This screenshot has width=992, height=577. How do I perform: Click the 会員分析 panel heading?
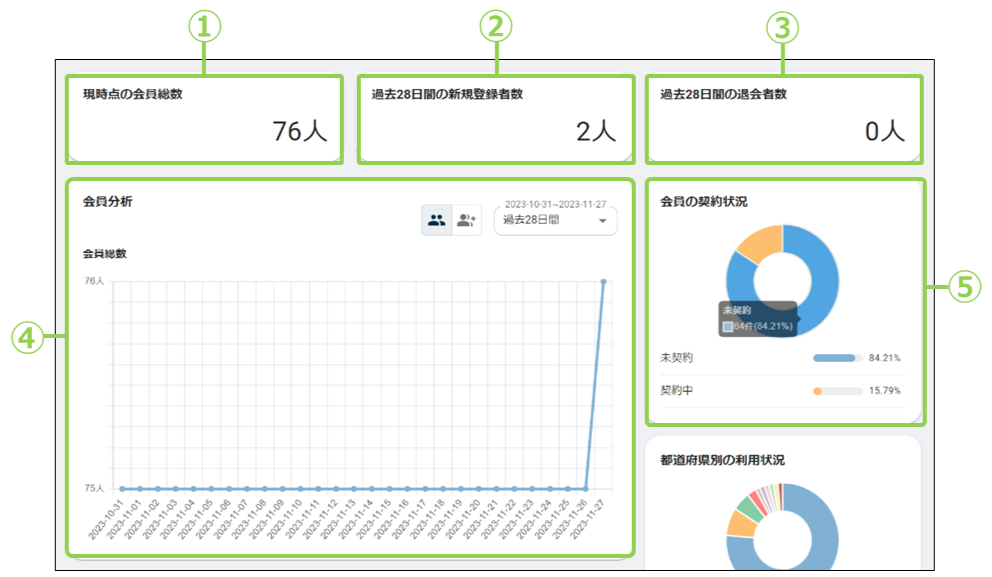tap(107, 201)
